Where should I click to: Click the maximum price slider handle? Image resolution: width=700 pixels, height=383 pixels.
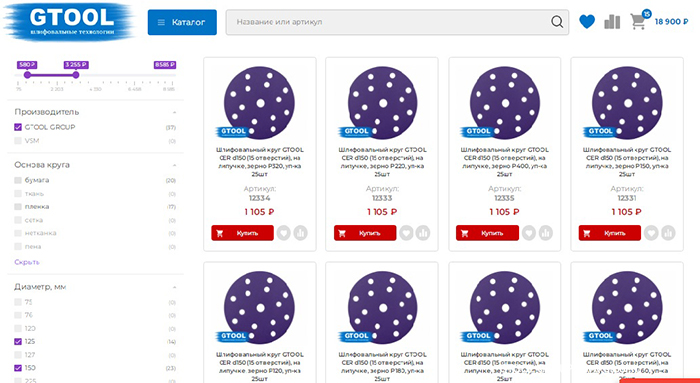coord(76,75)
